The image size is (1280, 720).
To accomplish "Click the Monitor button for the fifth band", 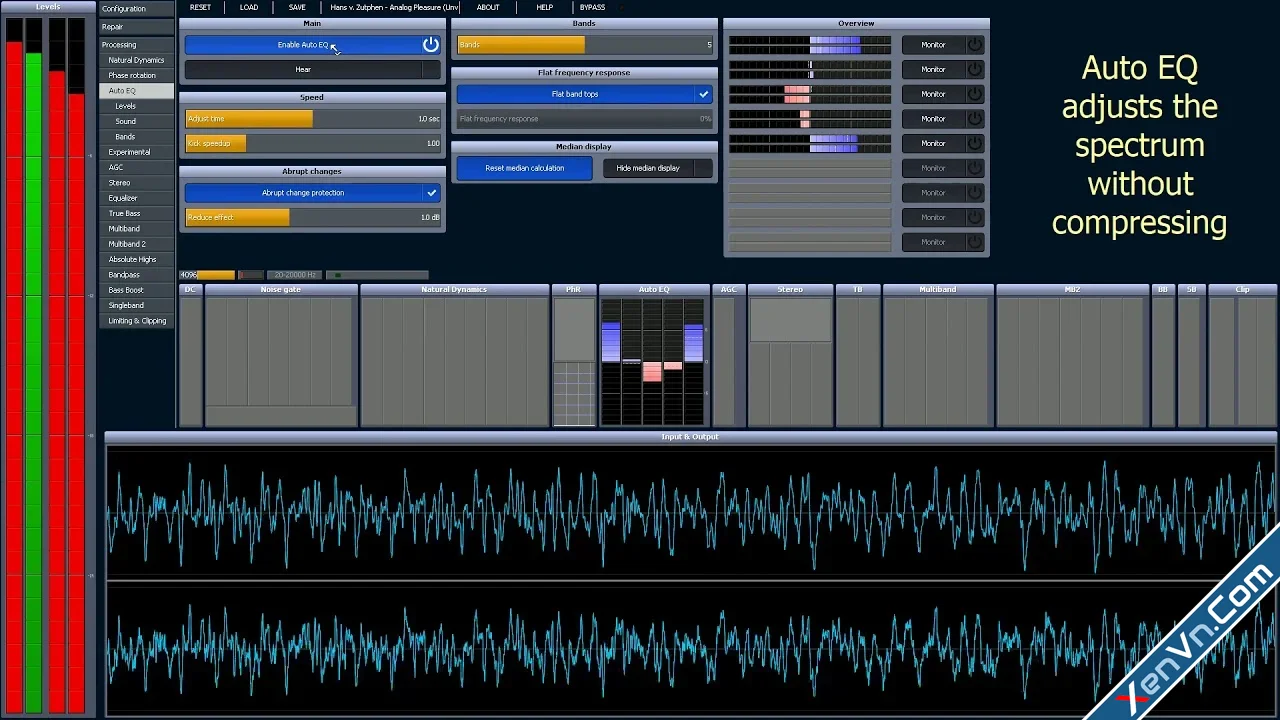I will pyautogui.click(x=933, y=143).
